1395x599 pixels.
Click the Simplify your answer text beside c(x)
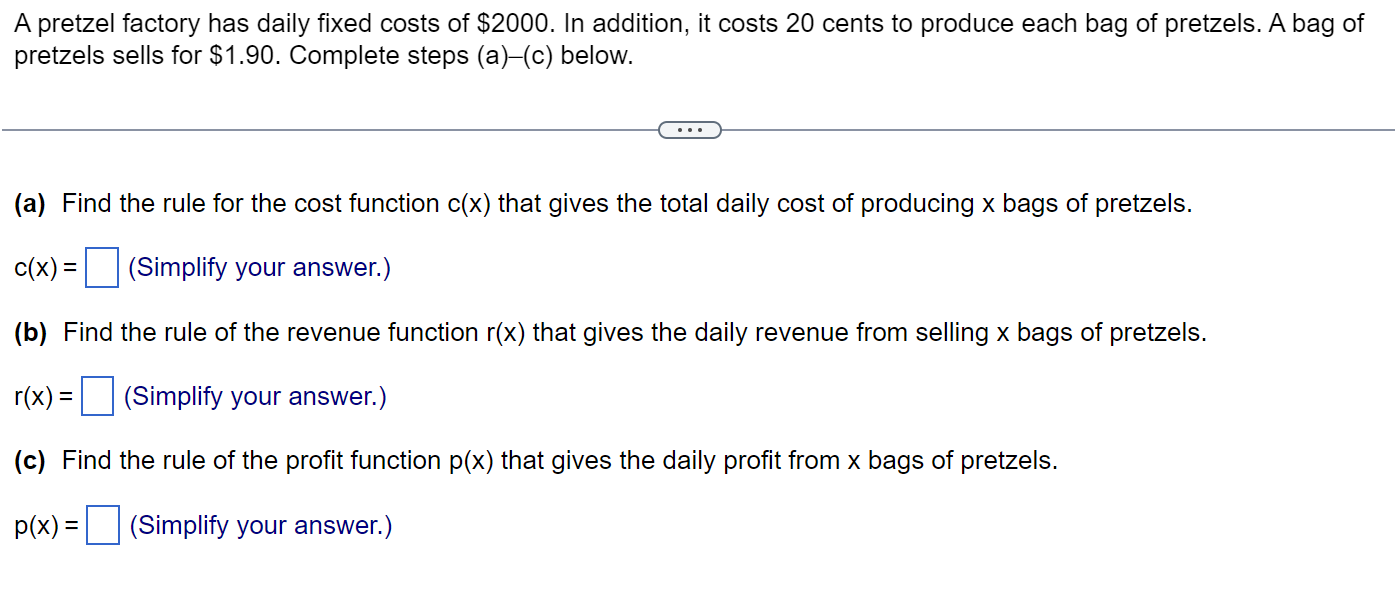[258, 267]
